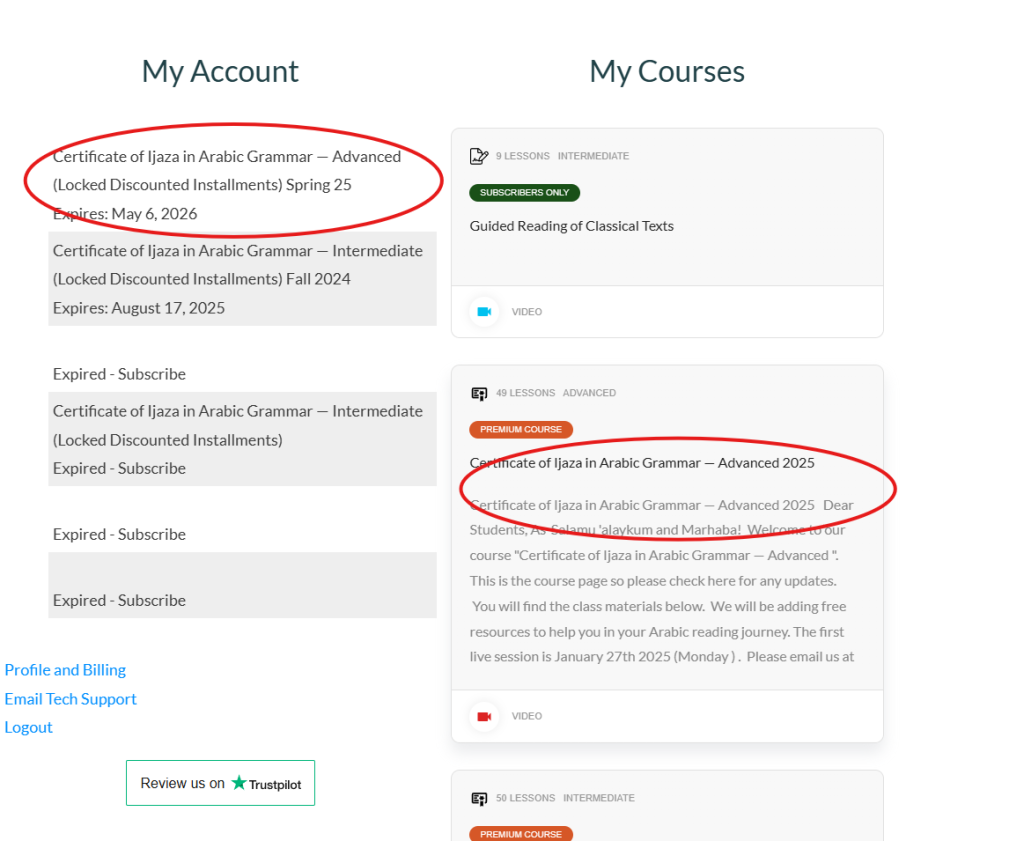
Task: Click INTERMEDIATE label on Guided Reading card
Action: click(x=593, y=156)
